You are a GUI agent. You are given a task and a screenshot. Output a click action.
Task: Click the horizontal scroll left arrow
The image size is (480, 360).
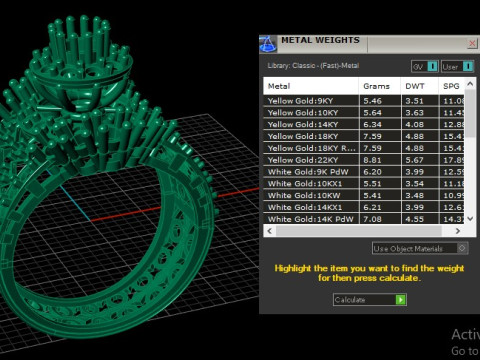pos(270,231)
